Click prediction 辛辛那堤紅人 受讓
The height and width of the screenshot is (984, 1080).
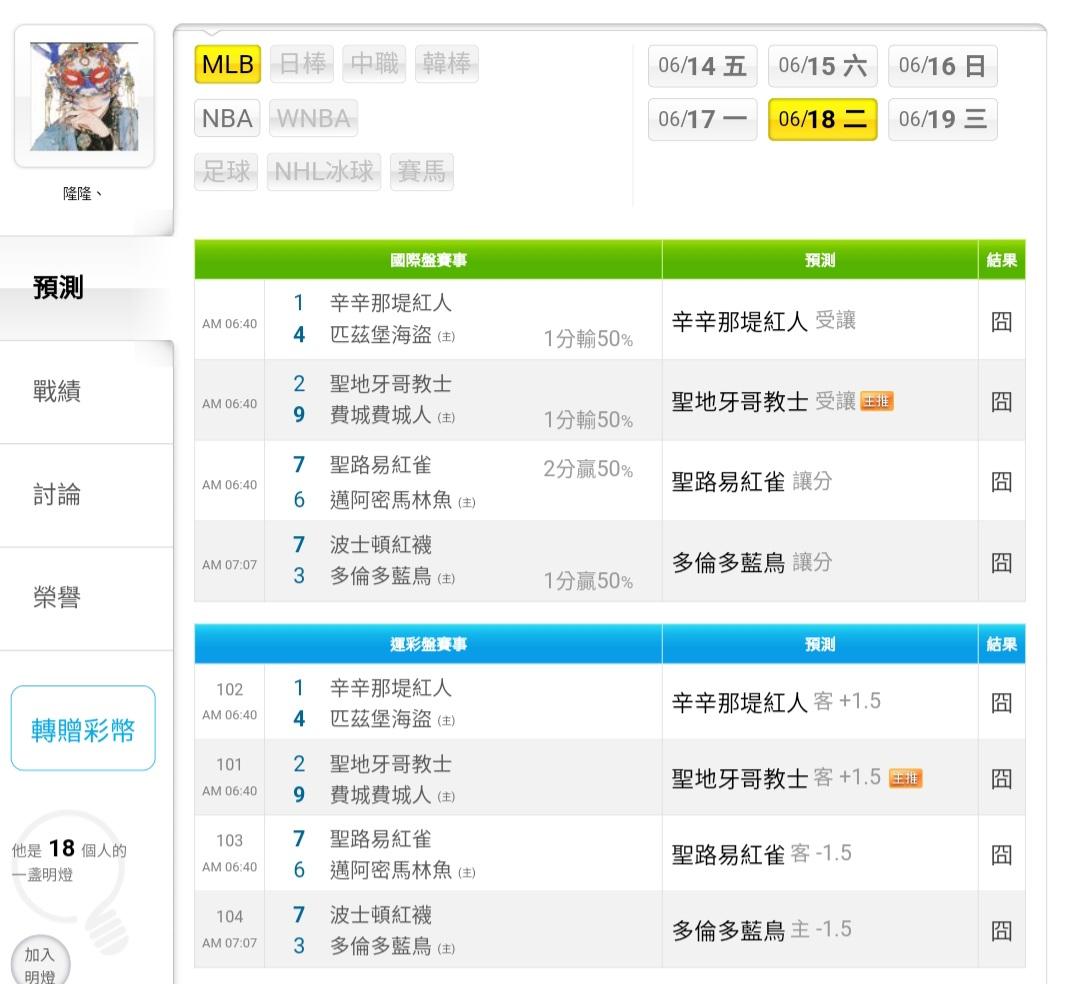764,321
